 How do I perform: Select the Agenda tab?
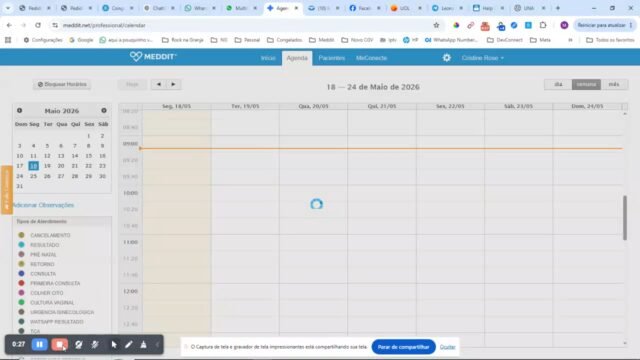297,58
